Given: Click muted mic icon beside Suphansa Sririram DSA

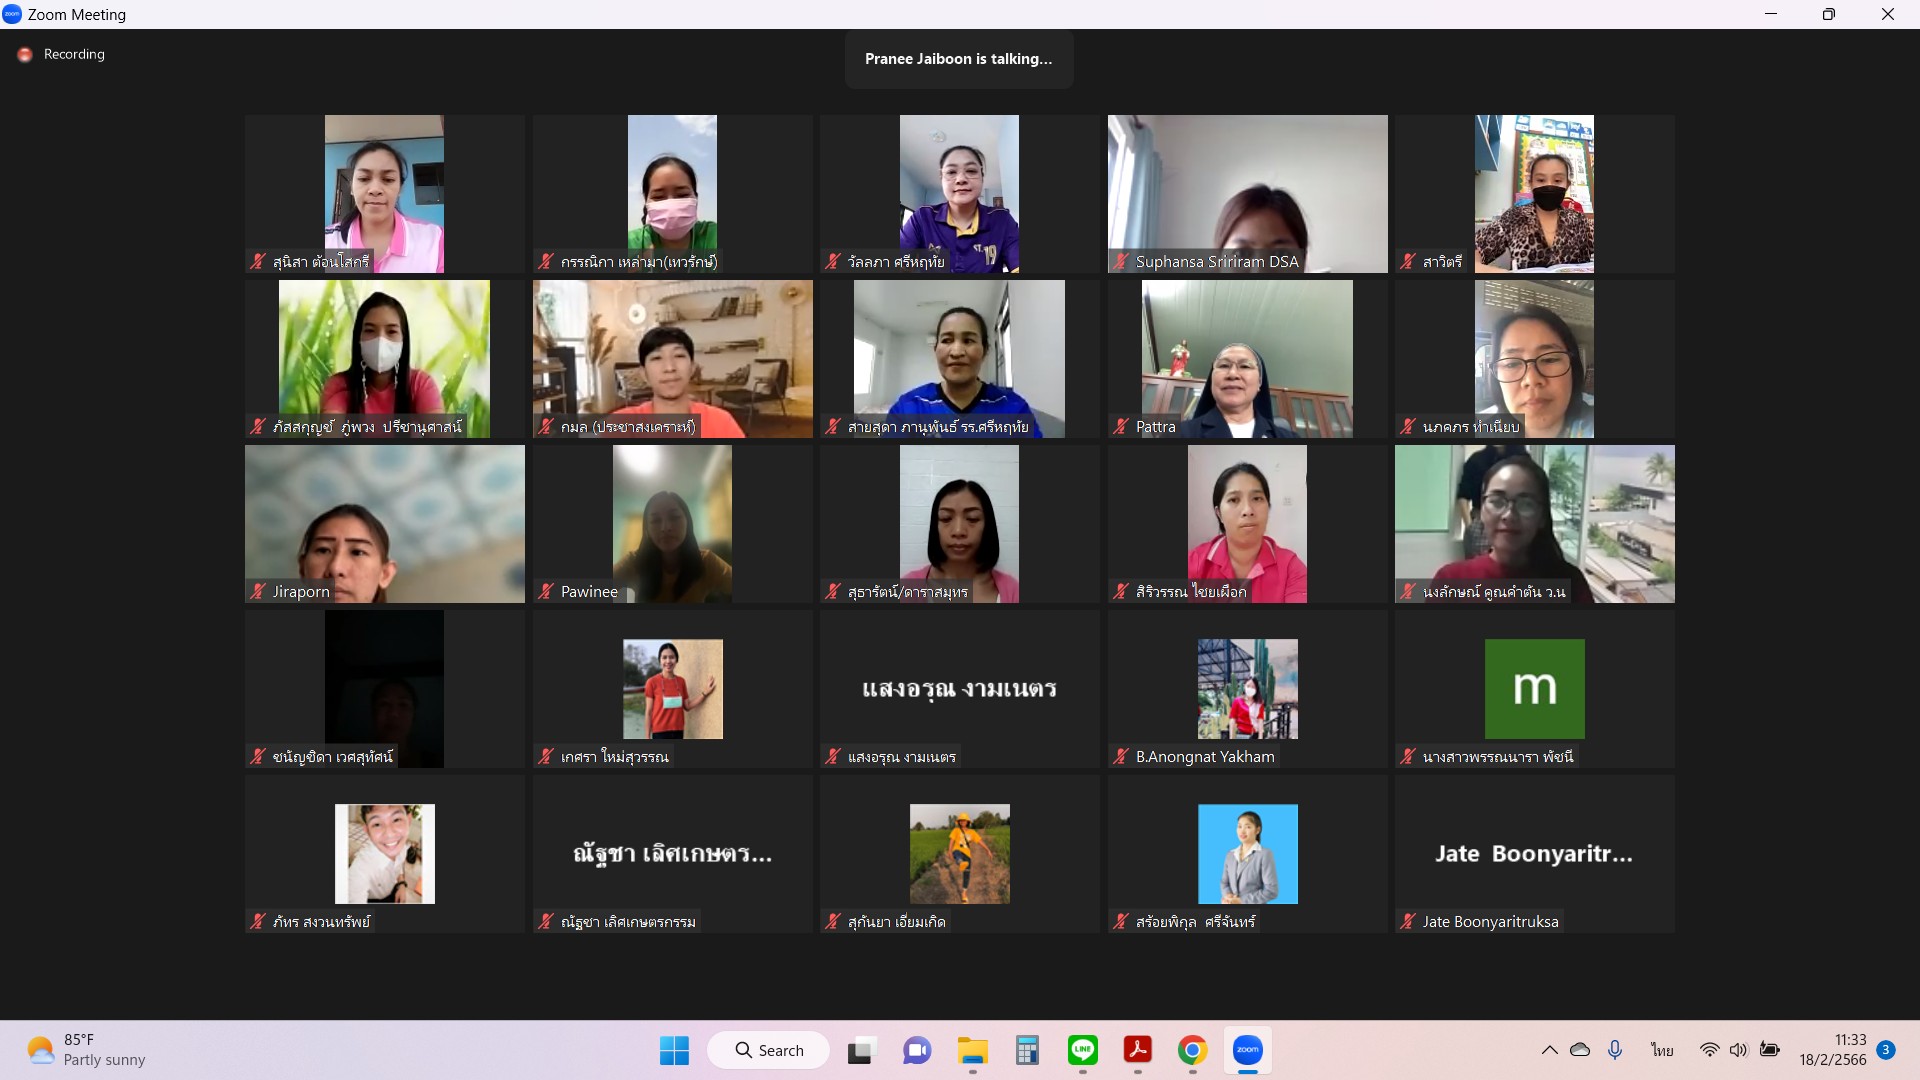Looking at the screenshot, I should (x=1121, y=262).
